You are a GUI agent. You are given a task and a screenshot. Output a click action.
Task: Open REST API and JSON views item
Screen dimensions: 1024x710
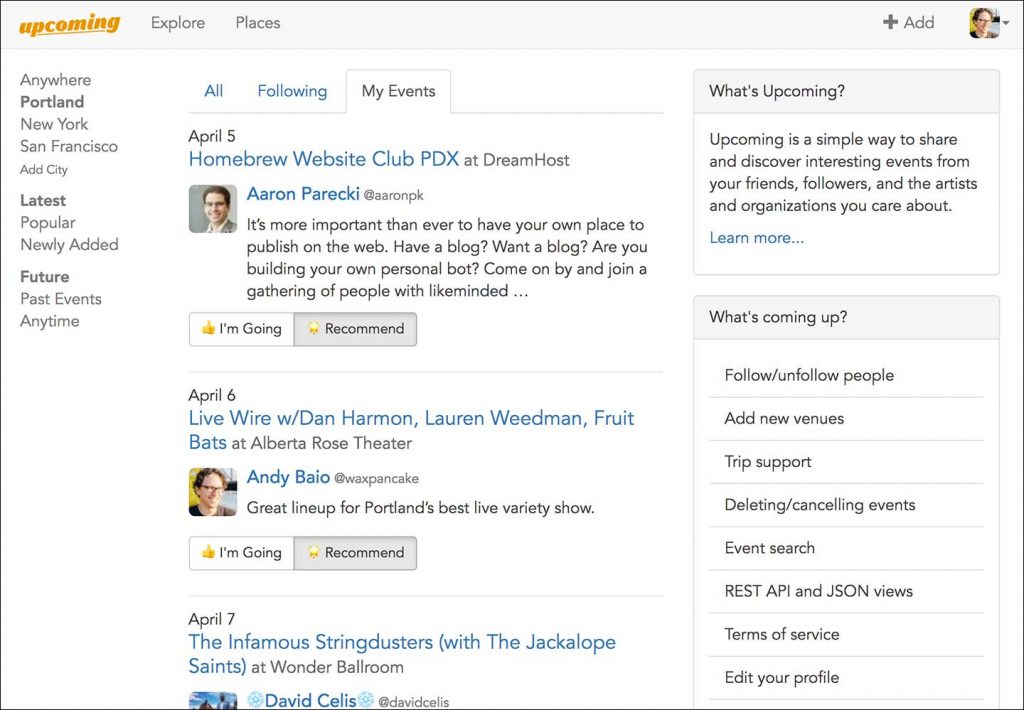coord(846,591)
